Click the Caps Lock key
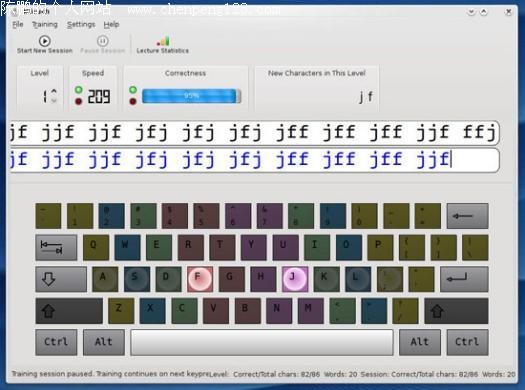525x390 pixels. 61,279
